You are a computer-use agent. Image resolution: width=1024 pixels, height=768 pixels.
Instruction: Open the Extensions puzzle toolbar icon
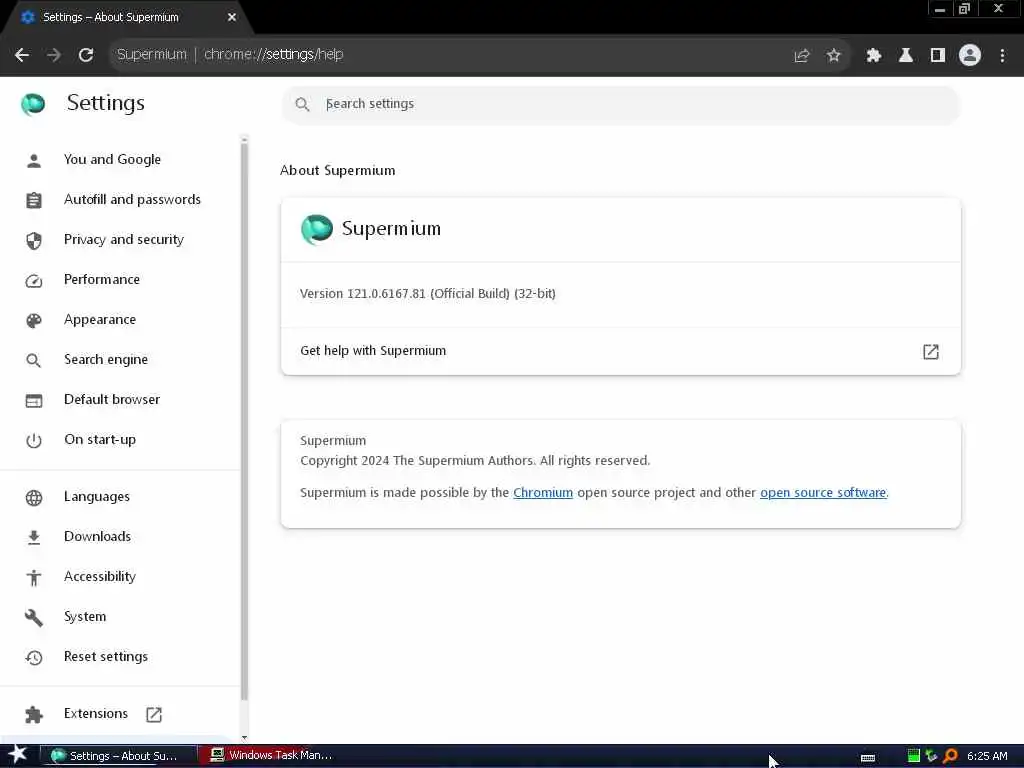point(874,56)
